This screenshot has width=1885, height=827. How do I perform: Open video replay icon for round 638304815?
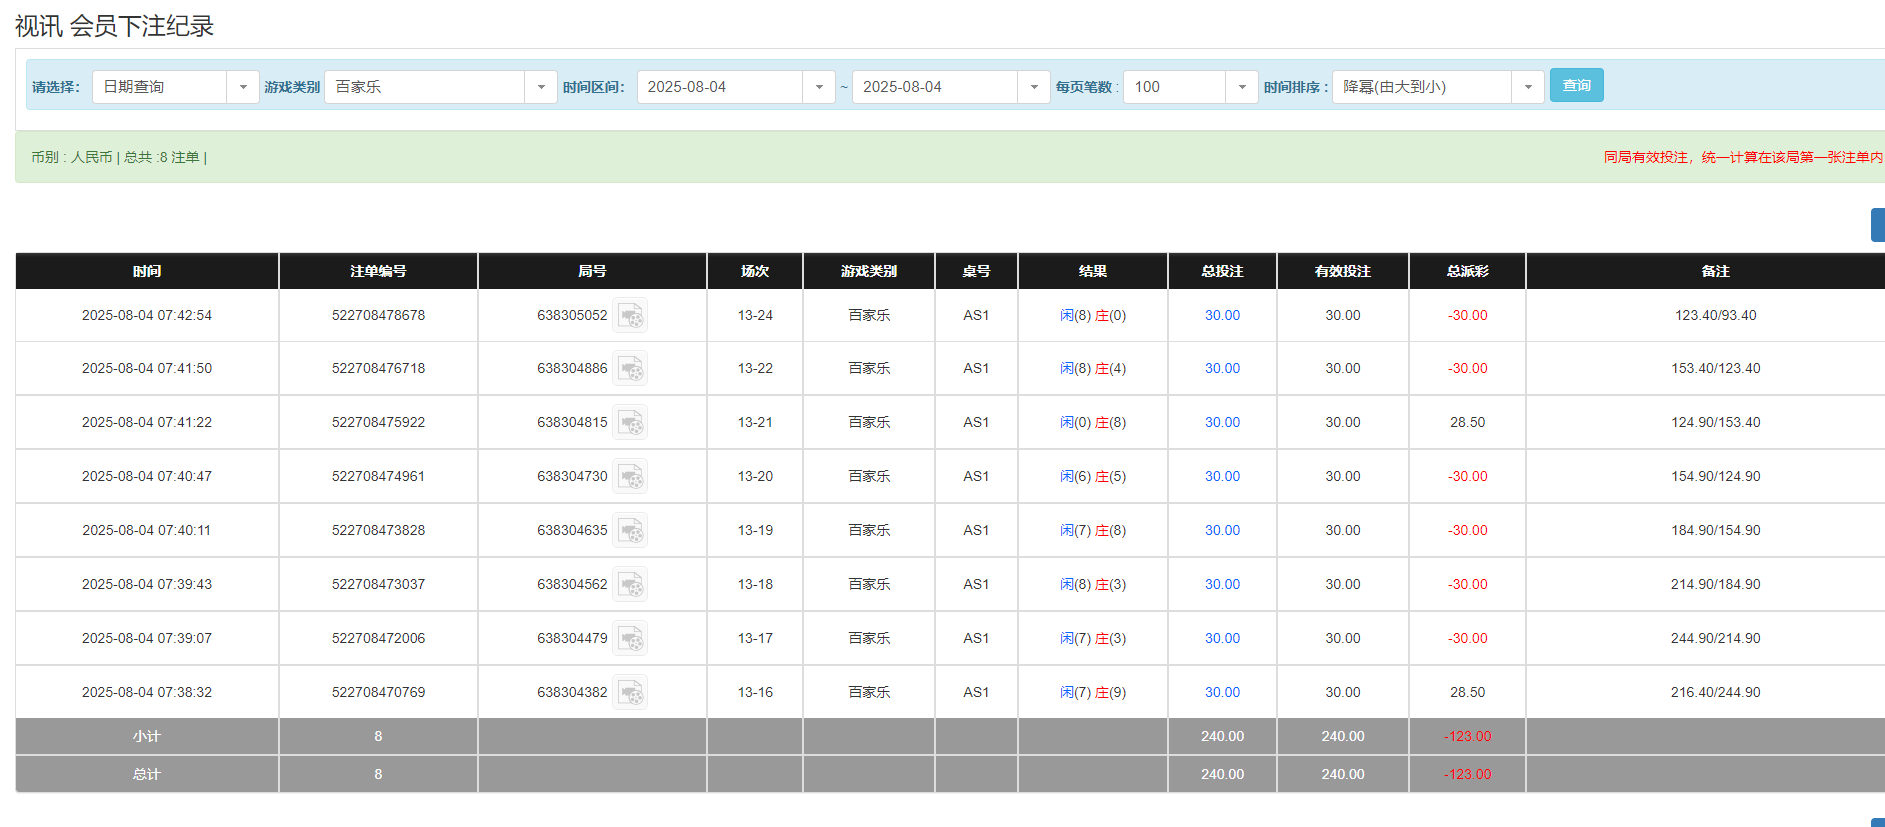pos(630,423)
